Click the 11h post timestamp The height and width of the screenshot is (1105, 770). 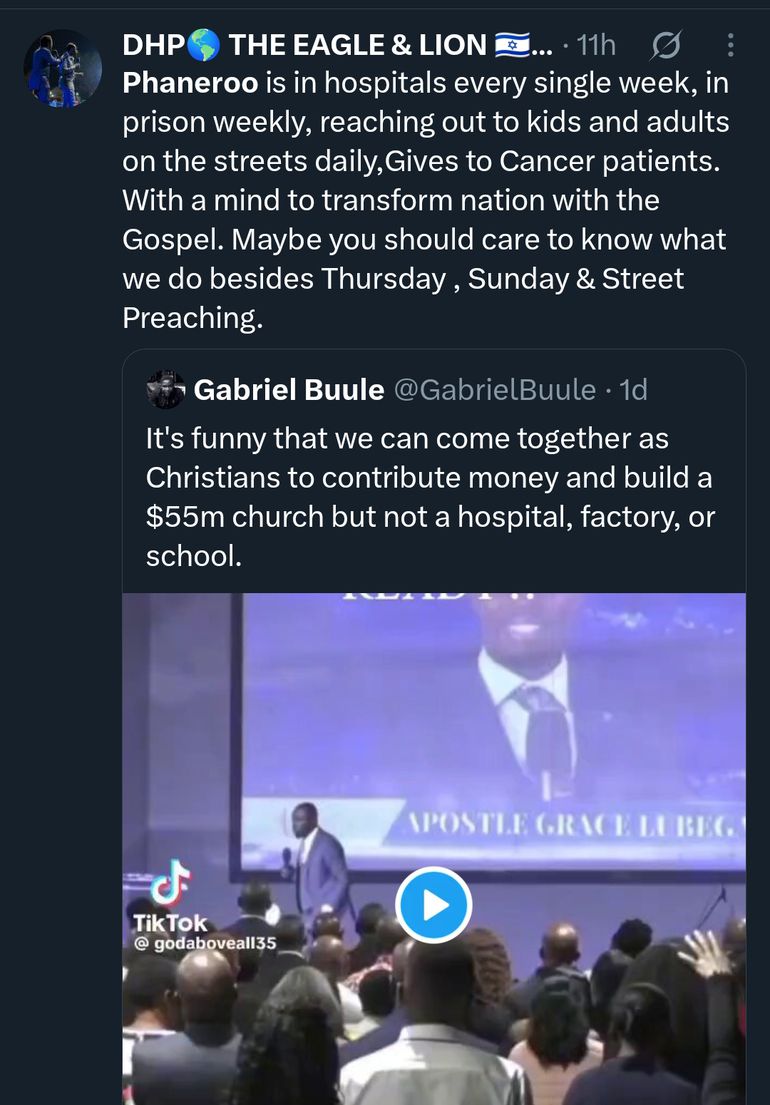tap(596, 45)
